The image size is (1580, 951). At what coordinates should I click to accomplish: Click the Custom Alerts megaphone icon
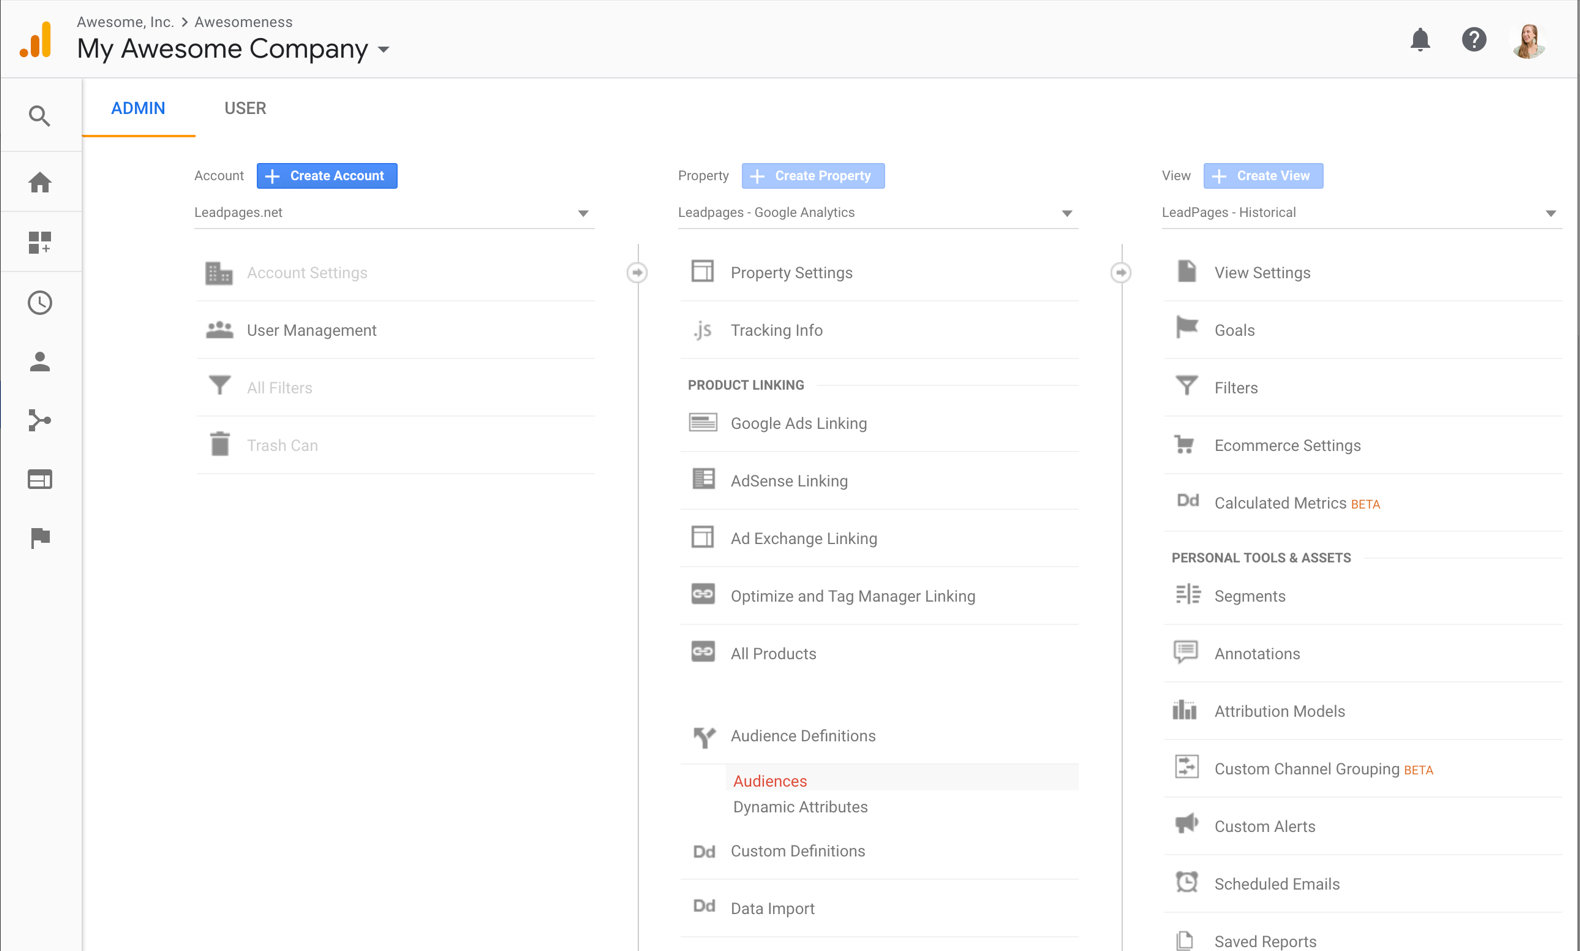pos(1186,824)
